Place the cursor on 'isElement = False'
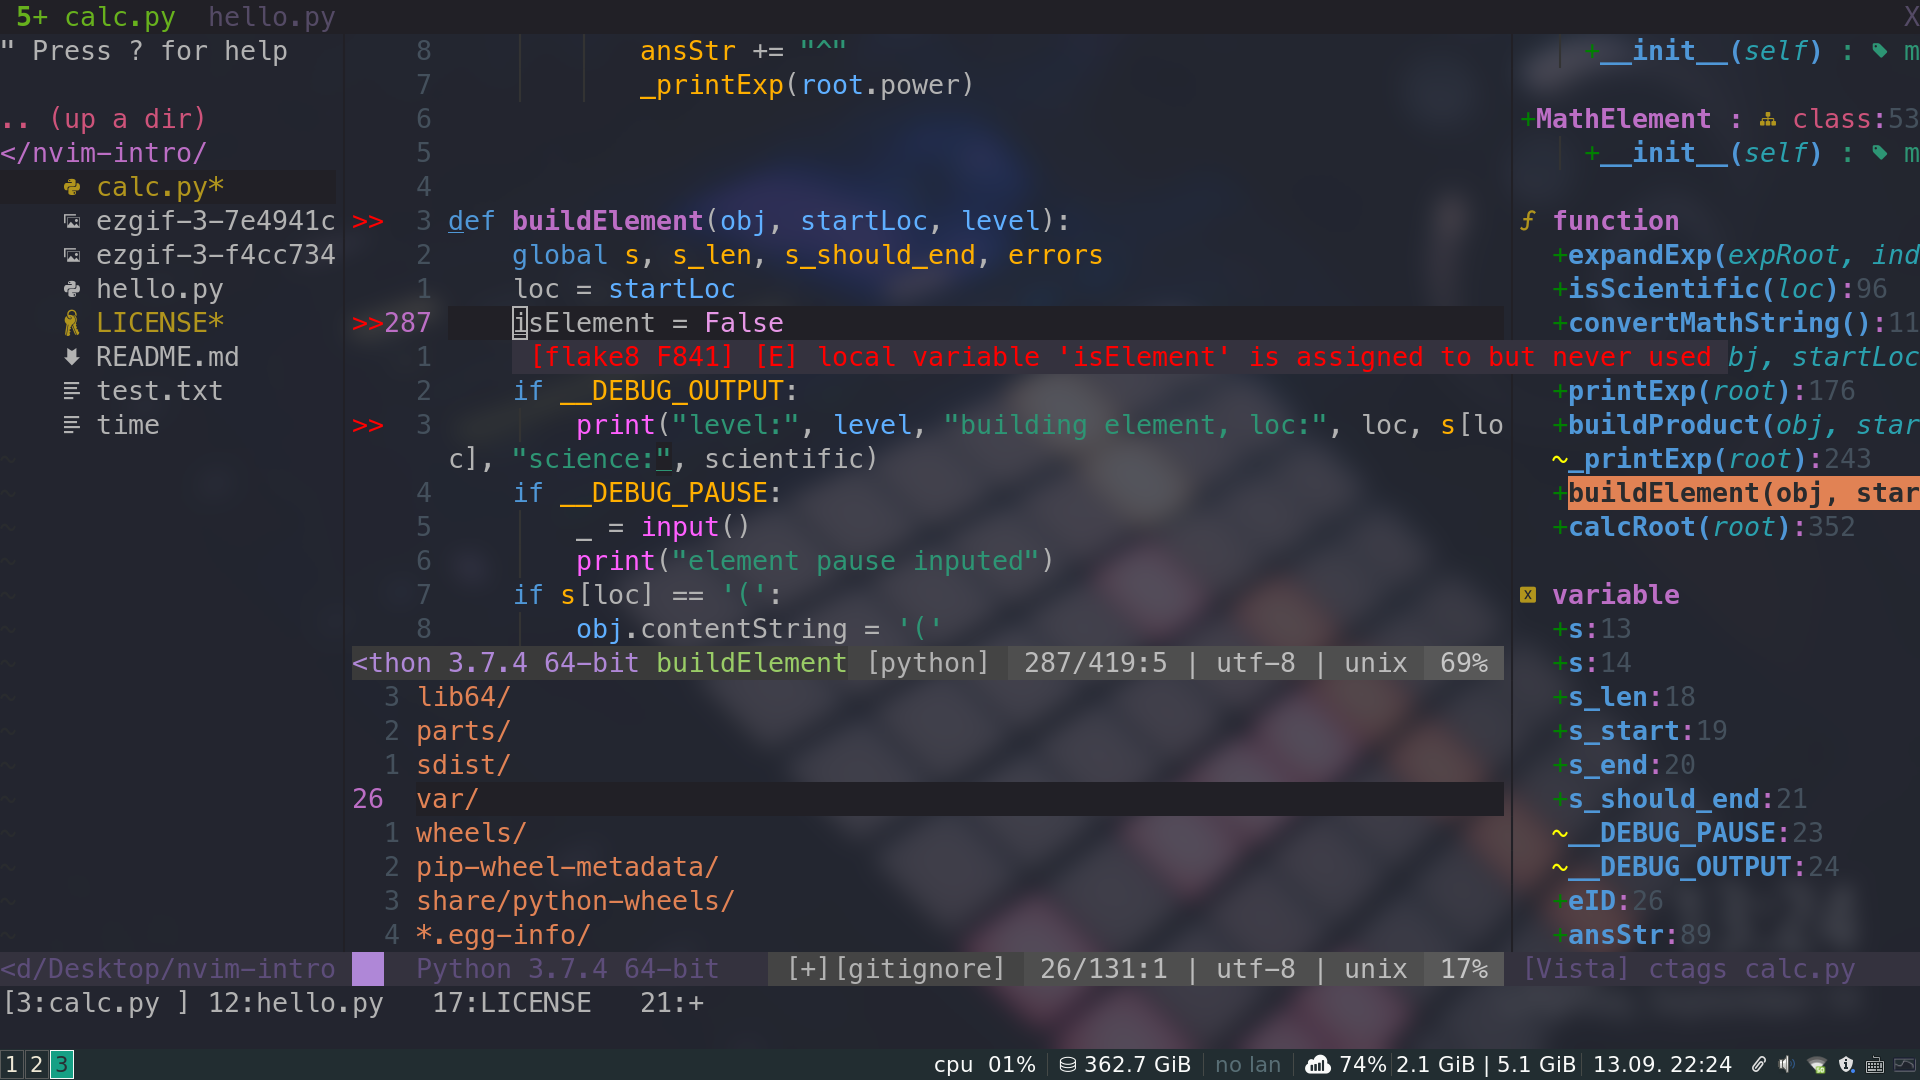 coord(648,323)
